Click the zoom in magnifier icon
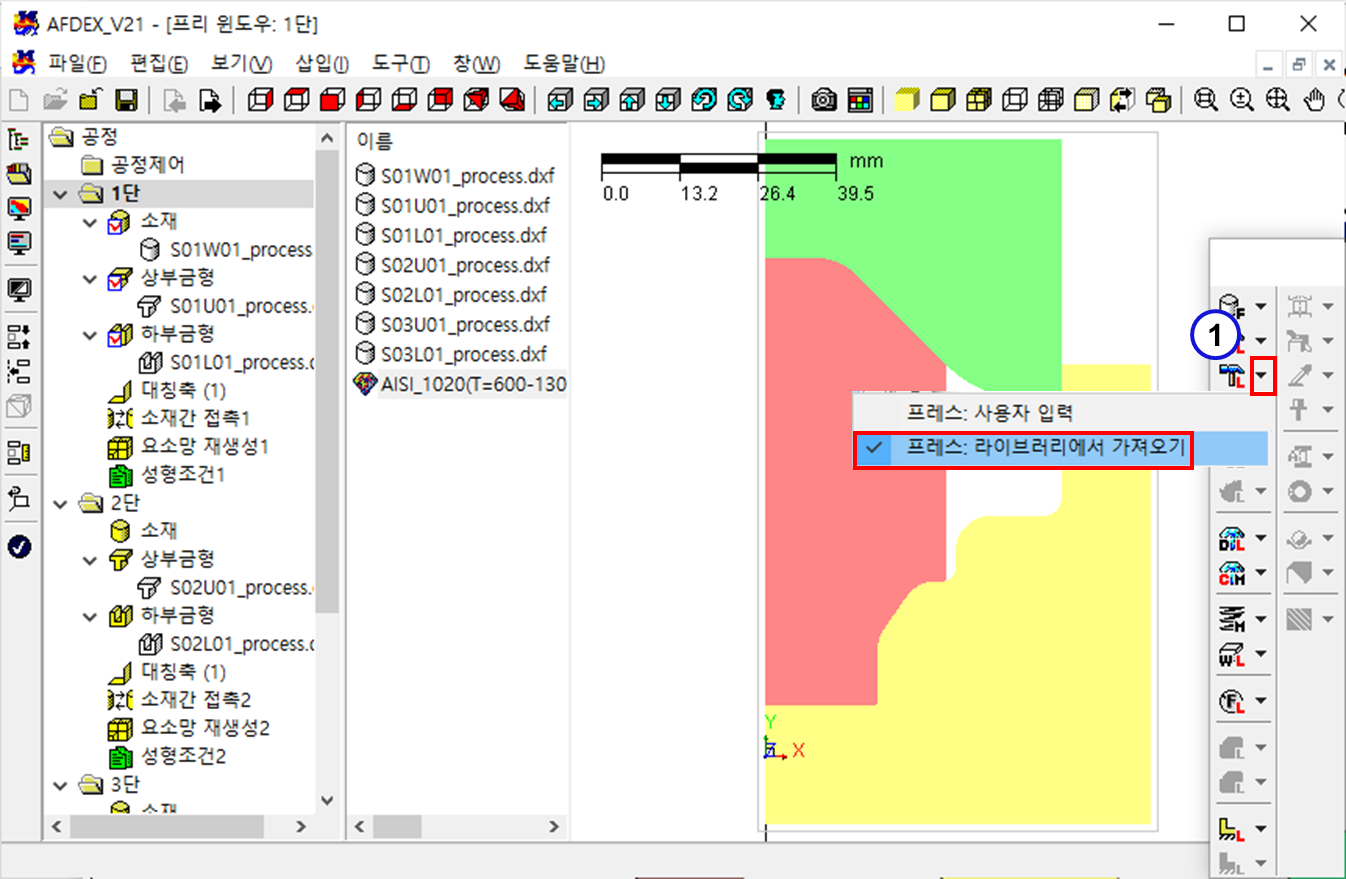This screenshot has height=879, width=1346. (1242, 100)
